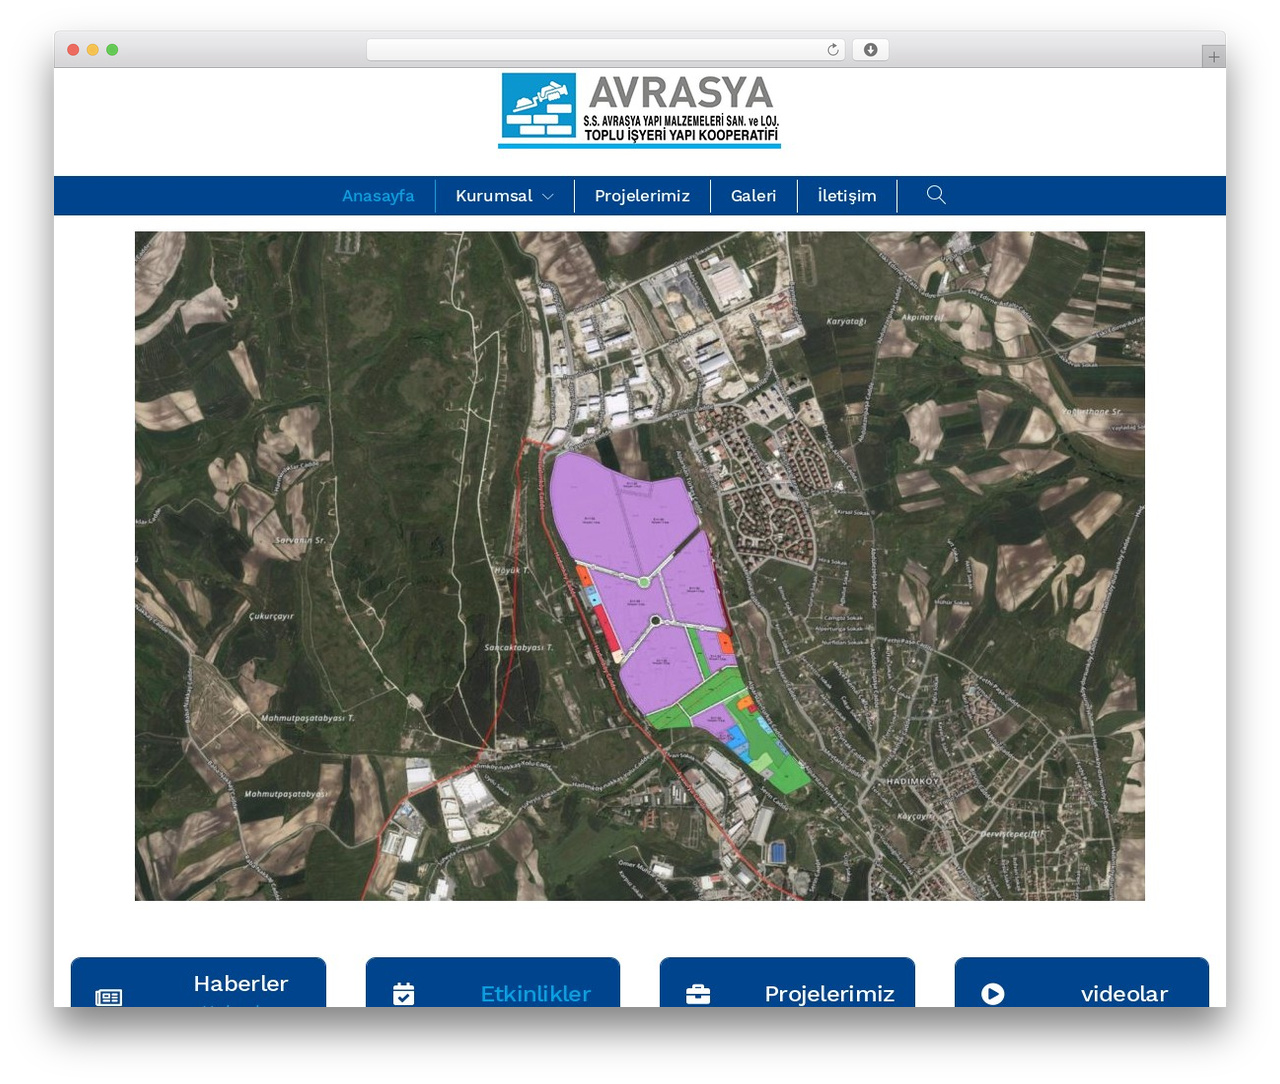
Task: Reload the page via browser refresh icon
Action: [833, 50]
